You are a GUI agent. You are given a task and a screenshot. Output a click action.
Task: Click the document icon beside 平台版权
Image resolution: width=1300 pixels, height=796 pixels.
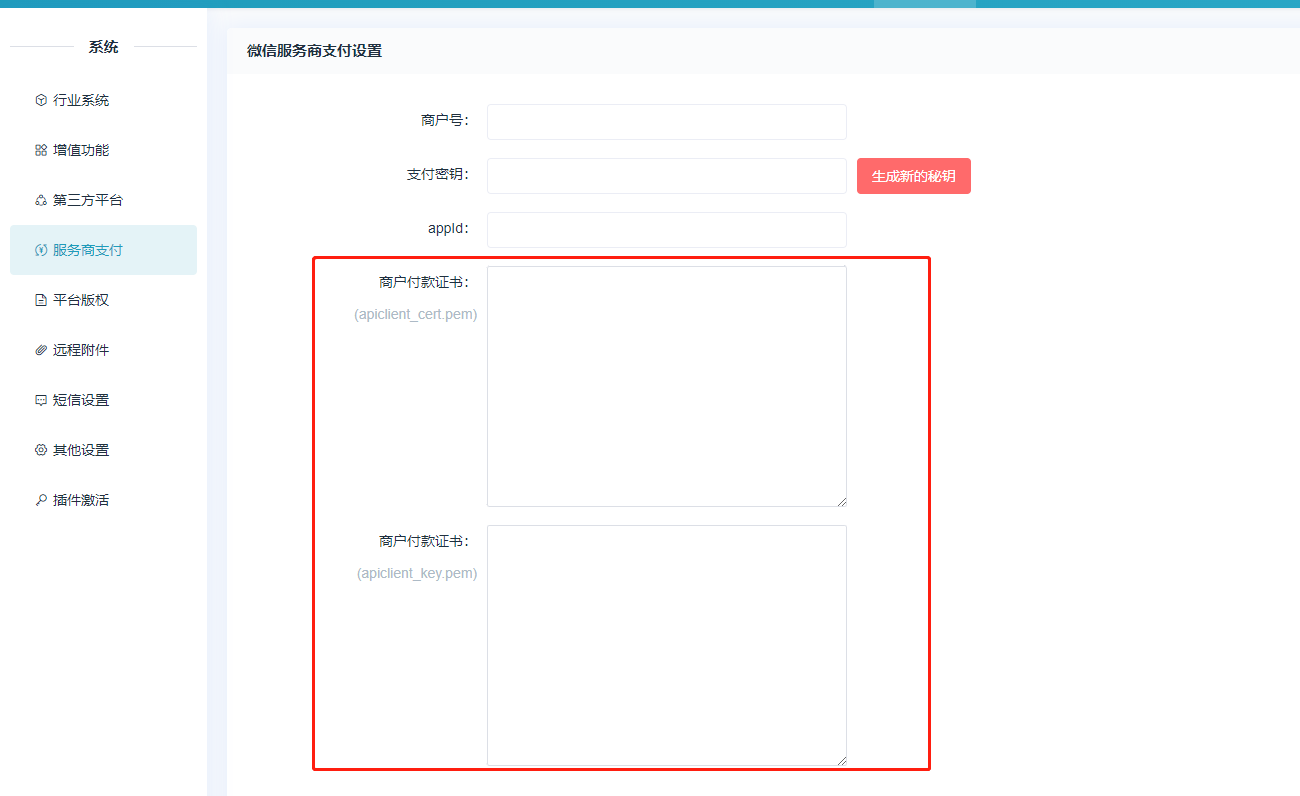click(41, 300)
